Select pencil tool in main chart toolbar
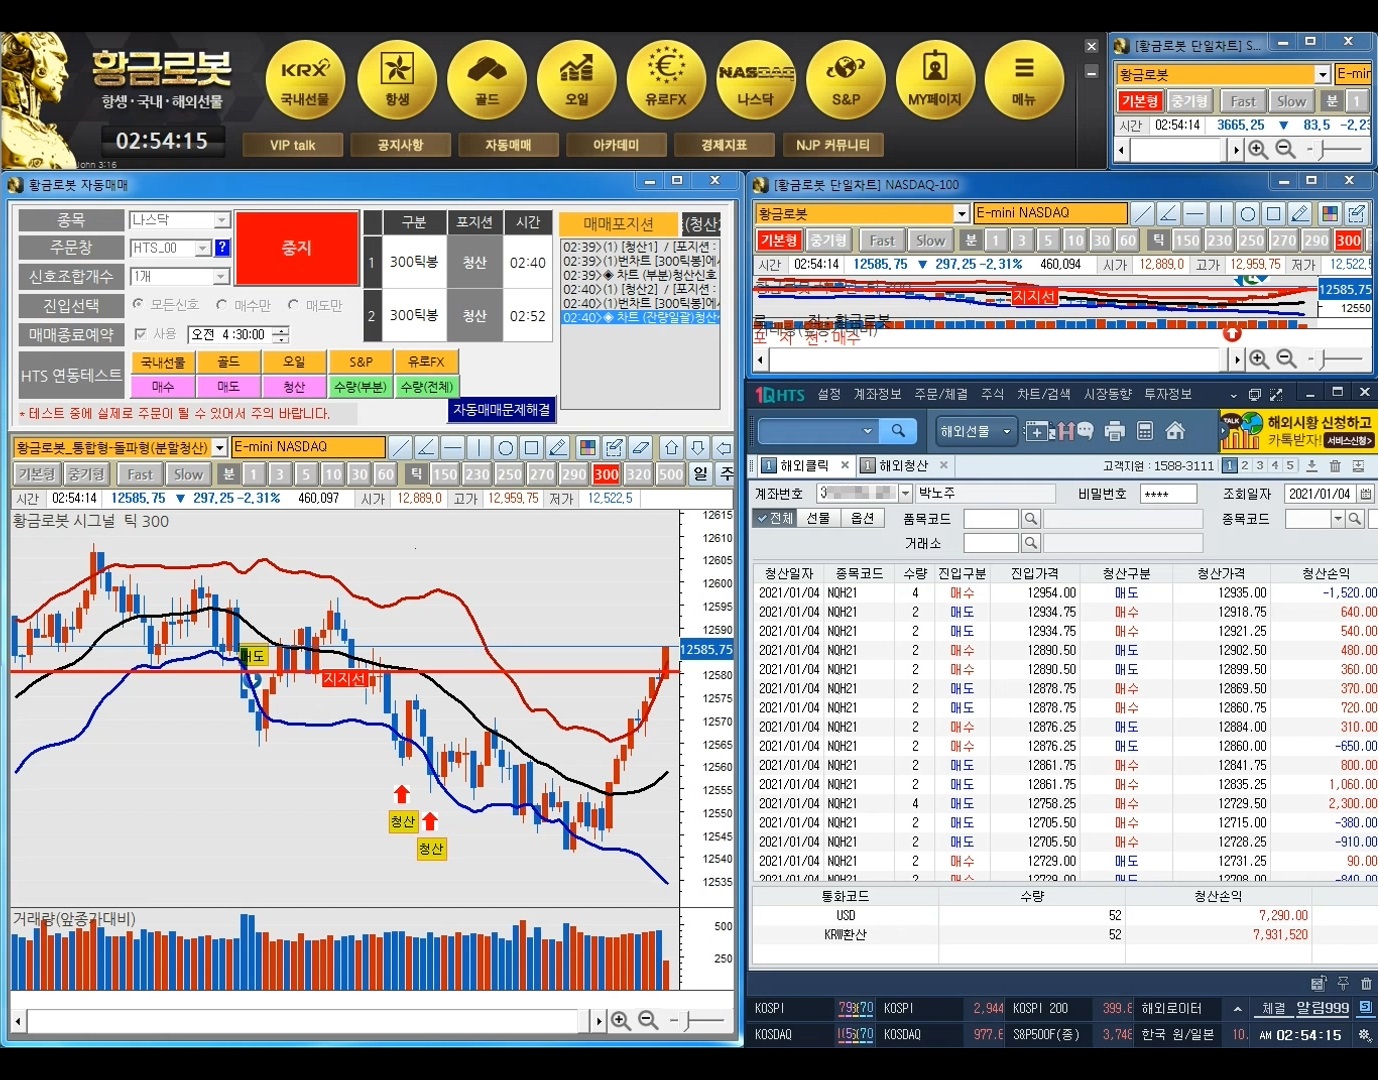Image resolution: width=1379 pixels, height=1080 pixels. click(558, 447)
